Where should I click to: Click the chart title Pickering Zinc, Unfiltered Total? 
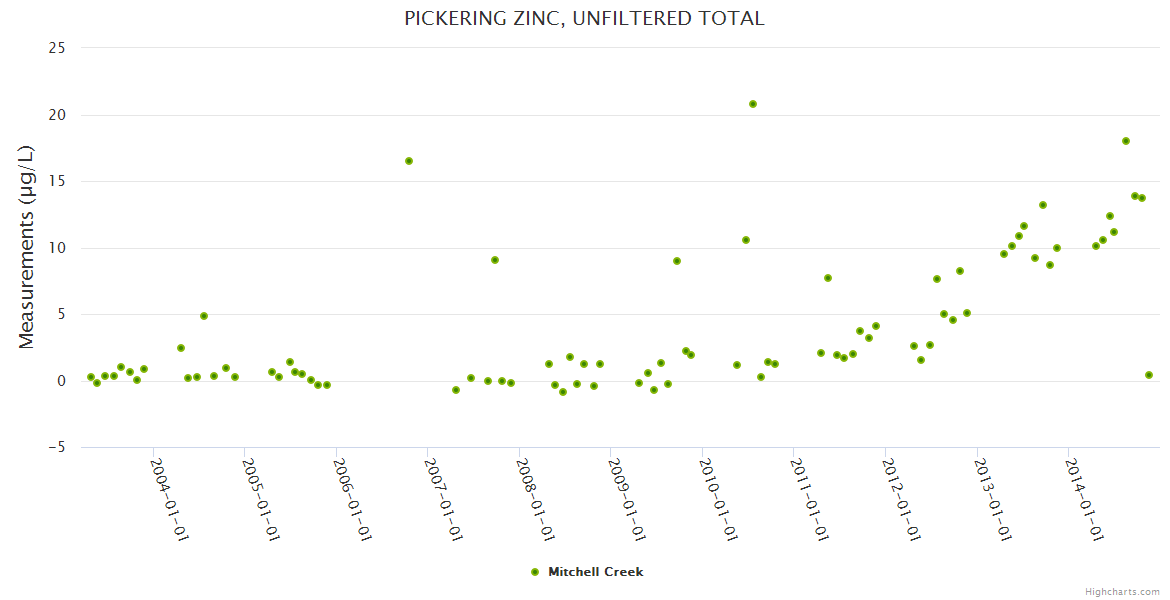[x=584, y=19]
